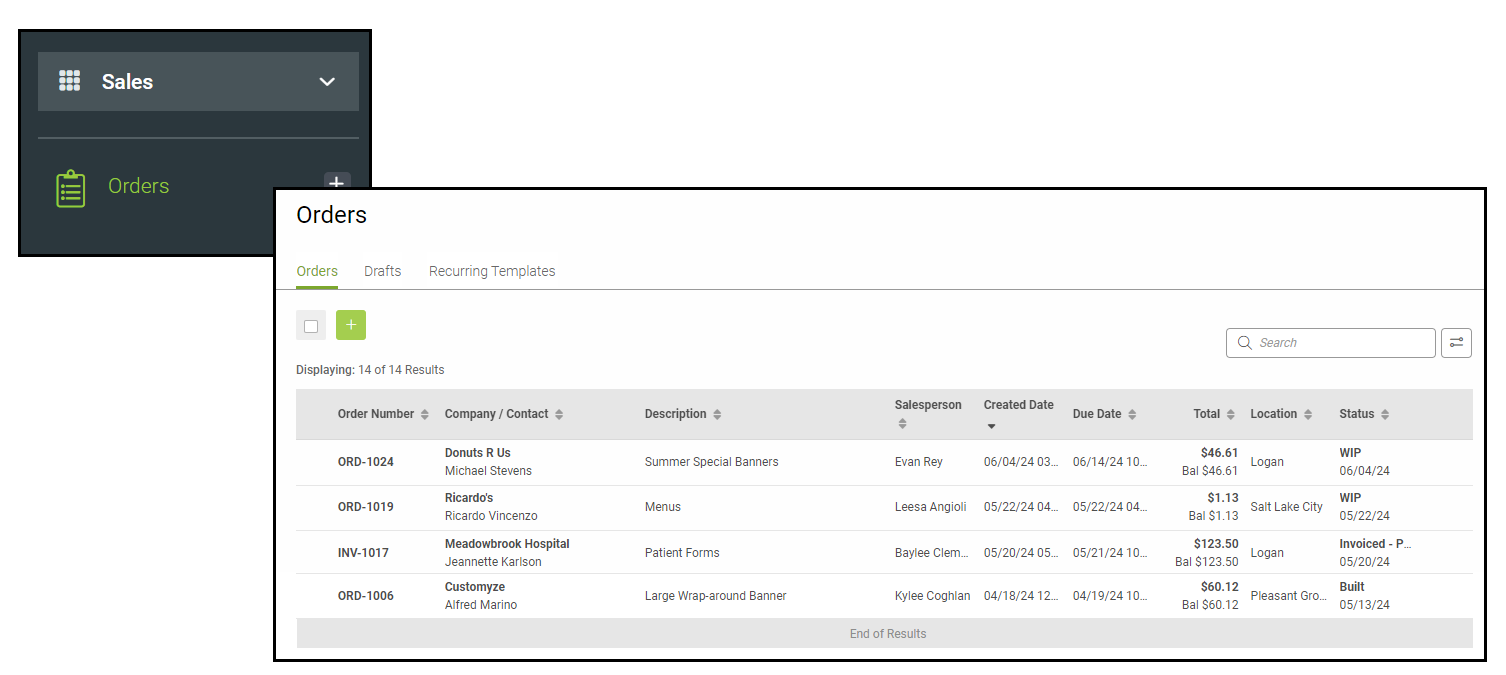The width and height of the screenshot is (1506, 675).
Task: Open order ORD-1006
Action: coord(366,596)
